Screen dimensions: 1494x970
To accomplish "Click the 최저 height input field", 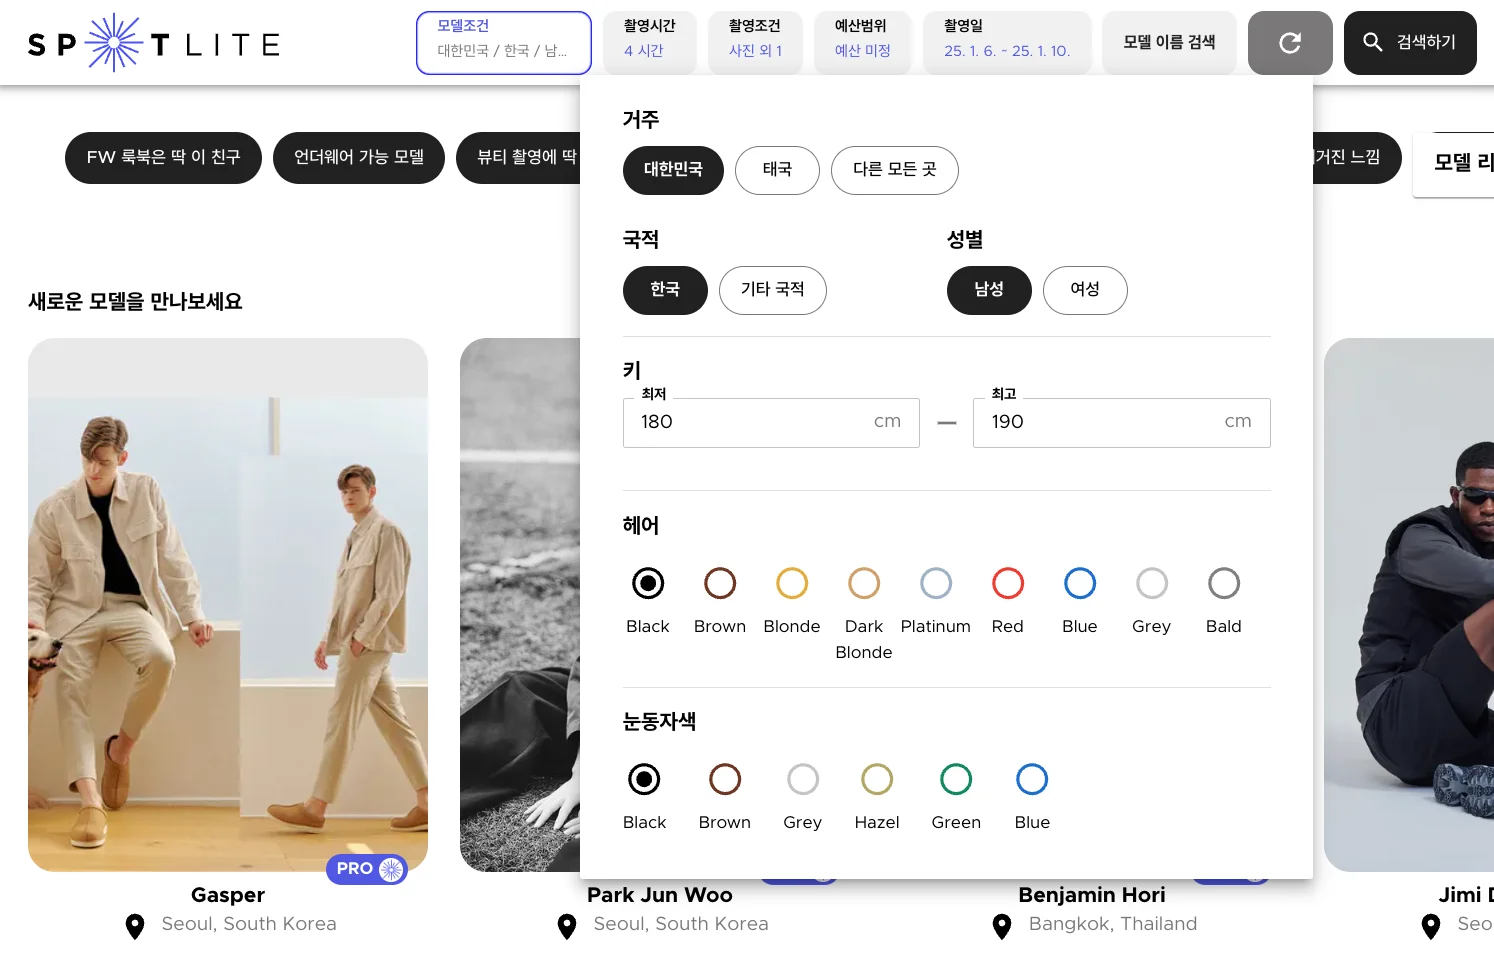I will pyautogui.click(x=771, y=423).
